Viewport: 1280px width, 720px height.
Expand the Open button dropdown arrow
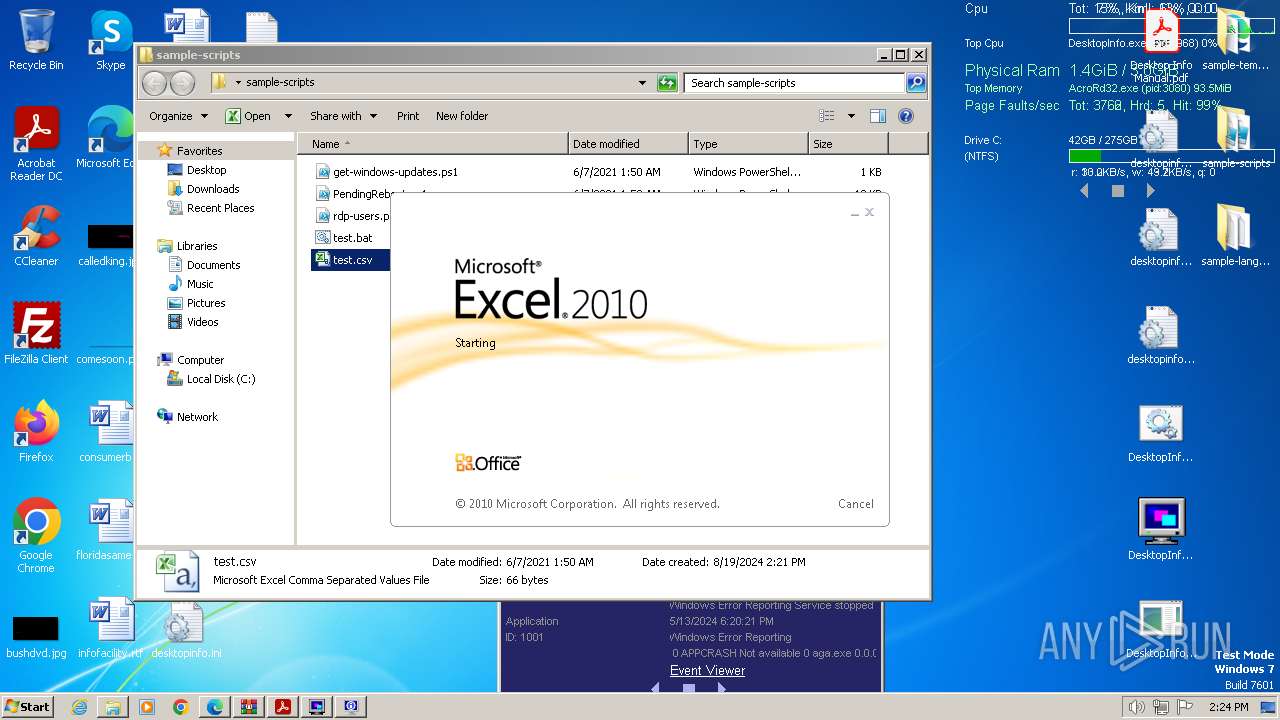click(x=288, y=116)
